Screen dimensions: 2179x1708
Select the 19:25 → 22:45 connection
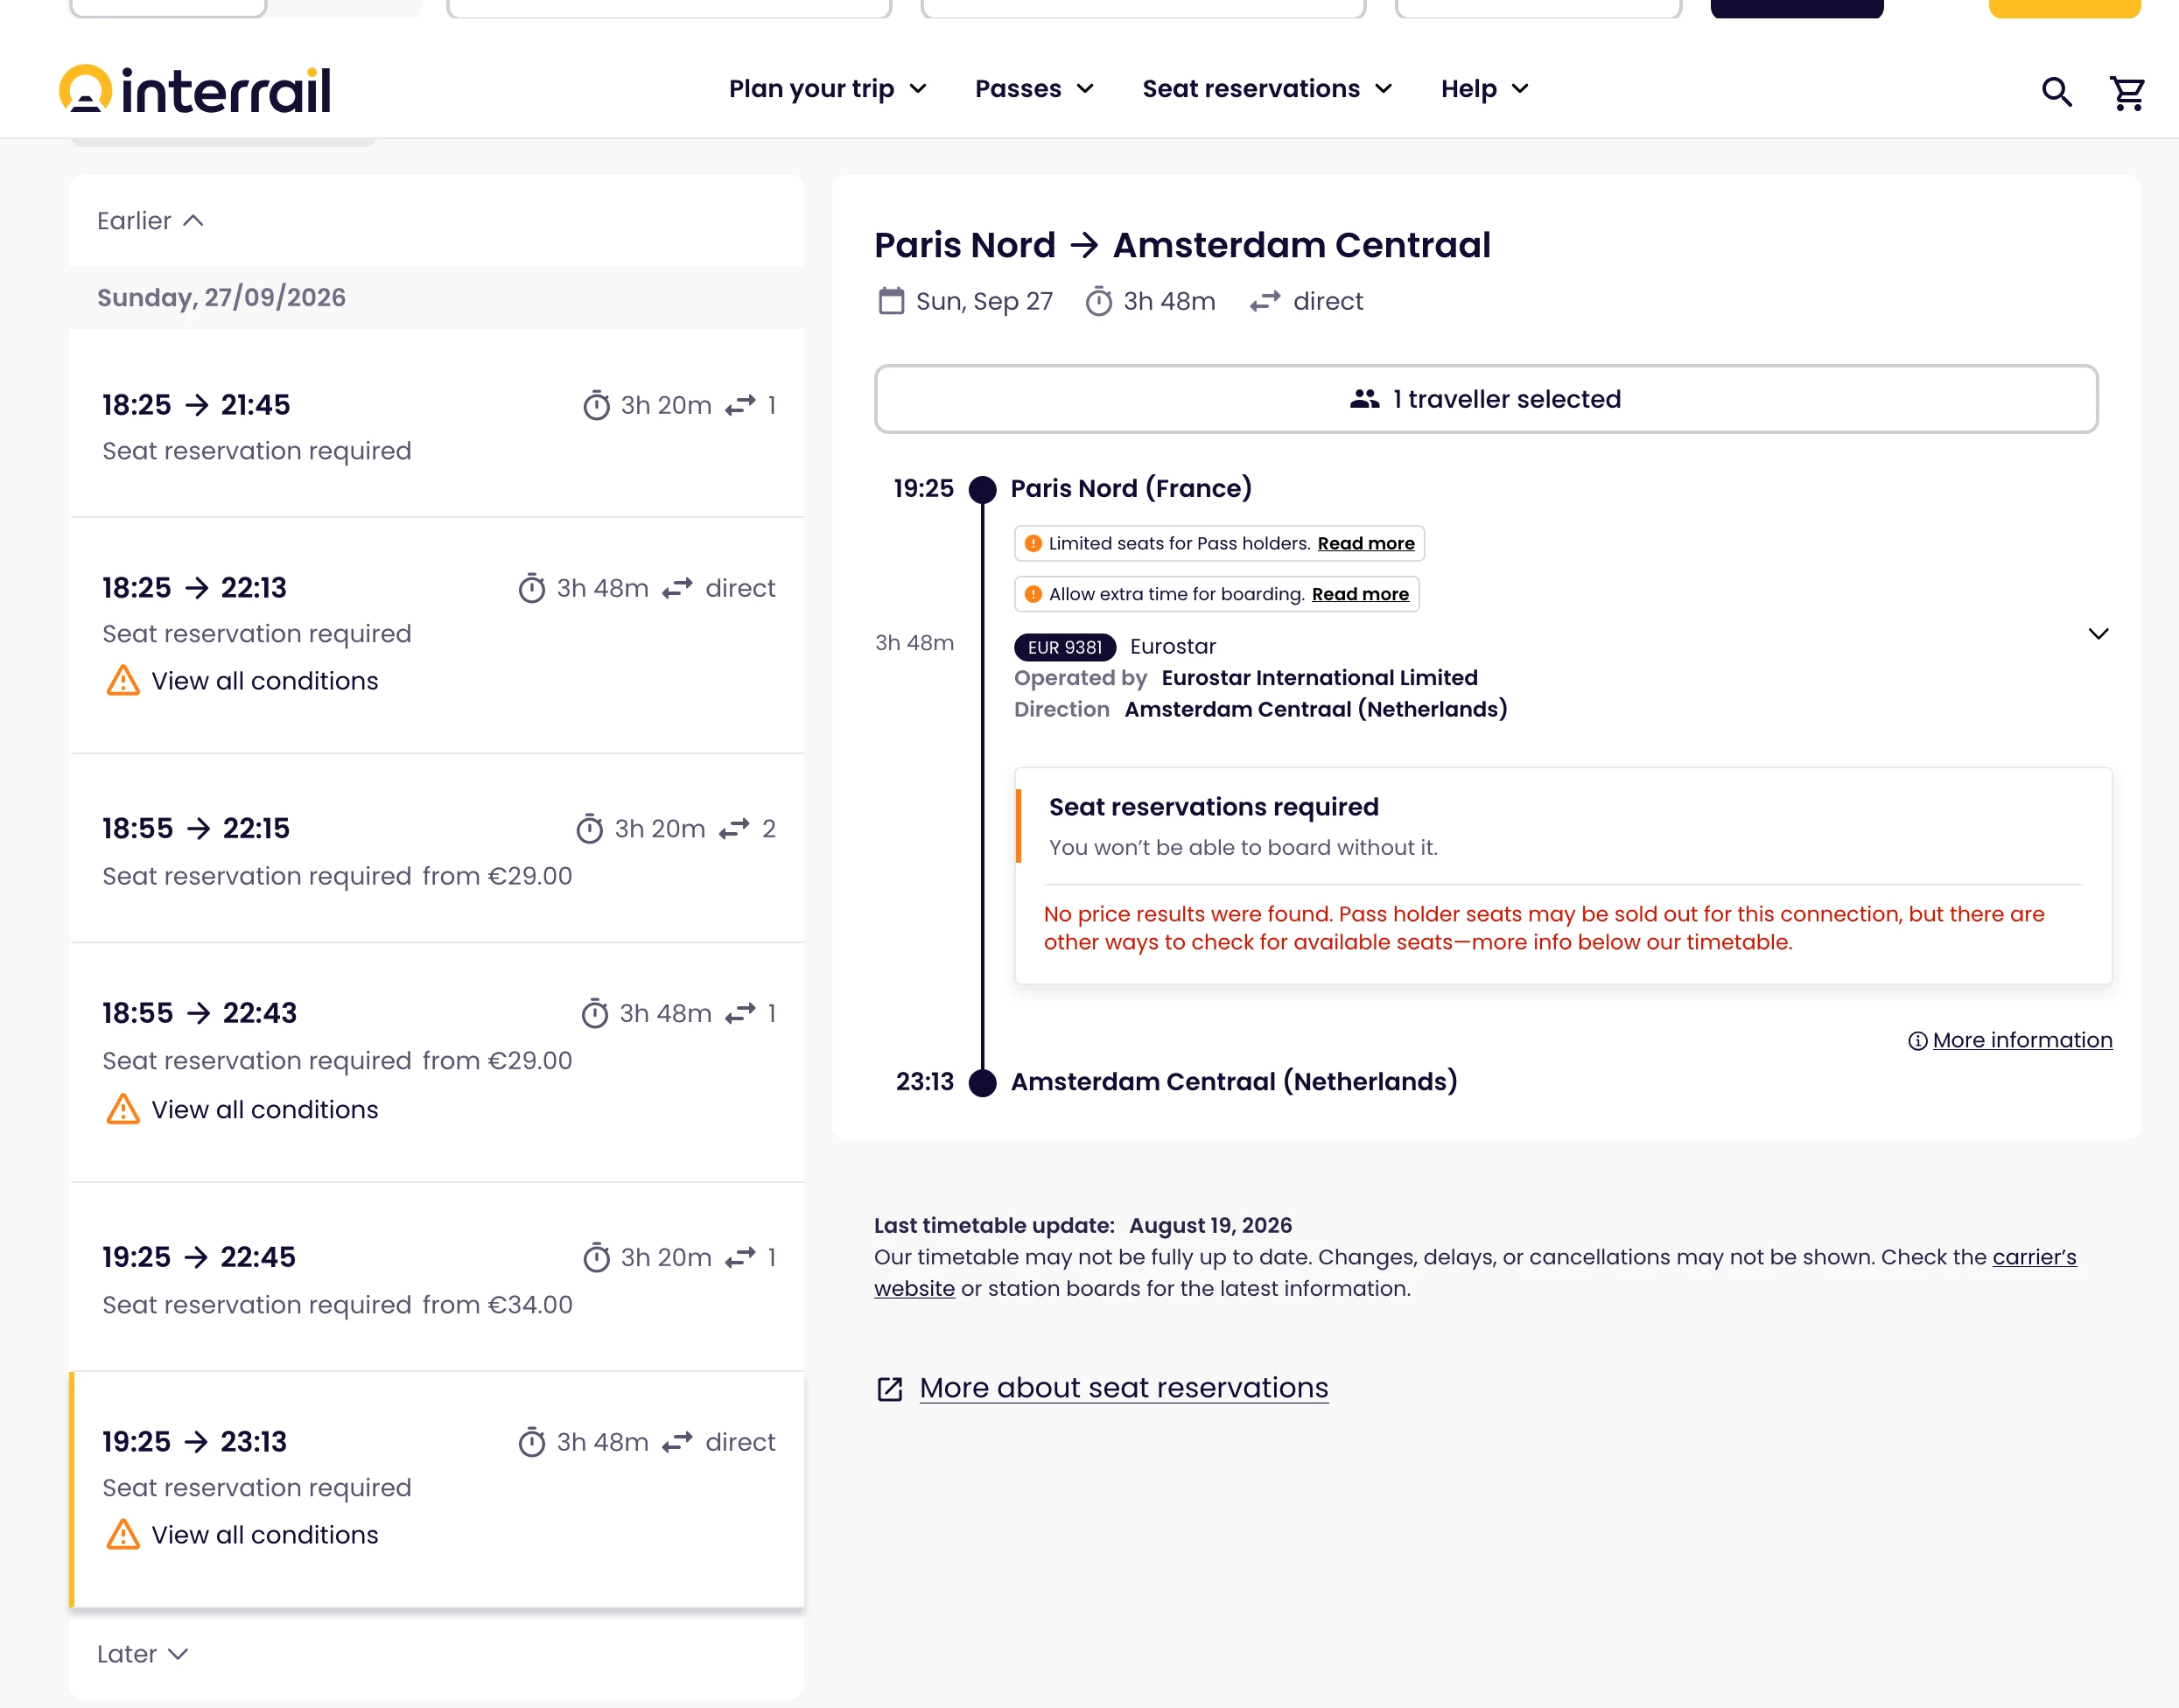[437, 1277]
